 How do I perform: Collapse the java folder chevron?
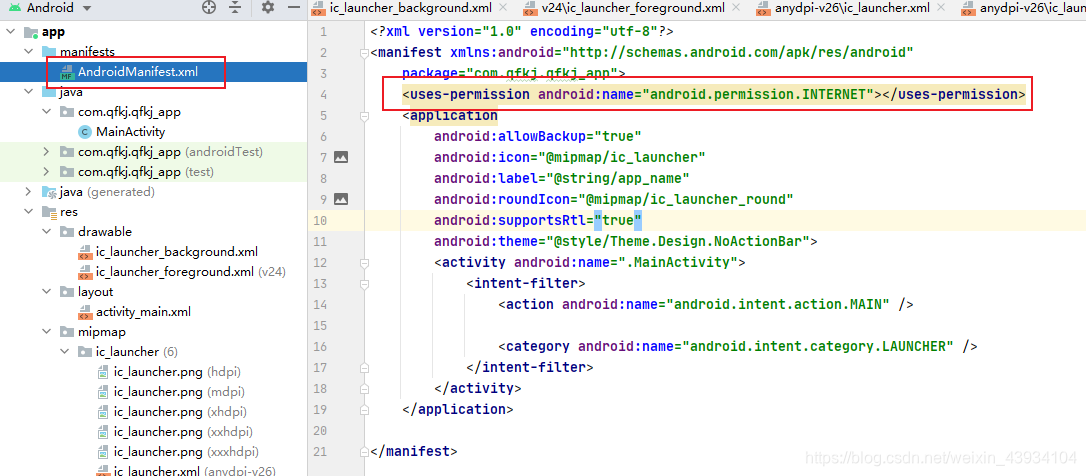pos(28,91)
